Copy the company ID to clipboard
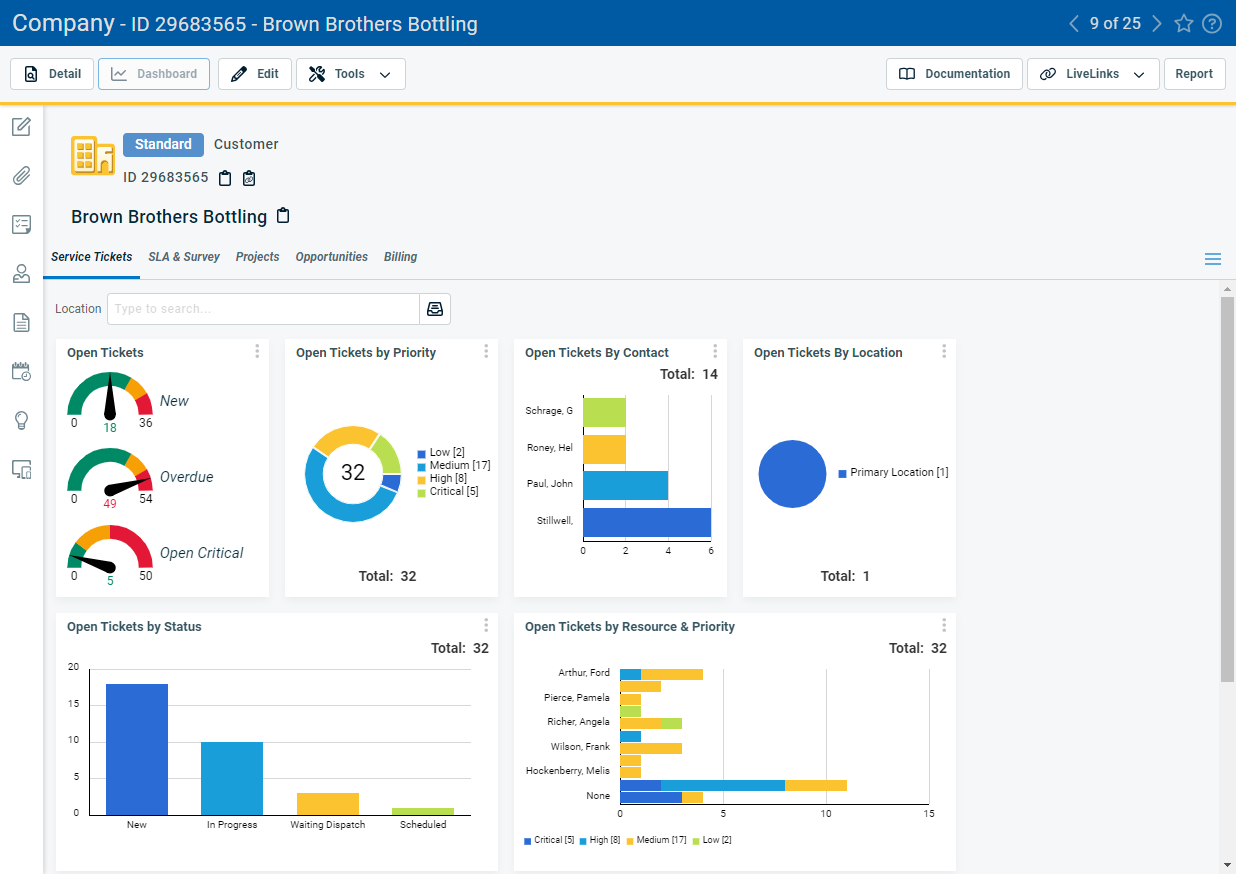Screen dimensions: 1236x874 [225, 178]
